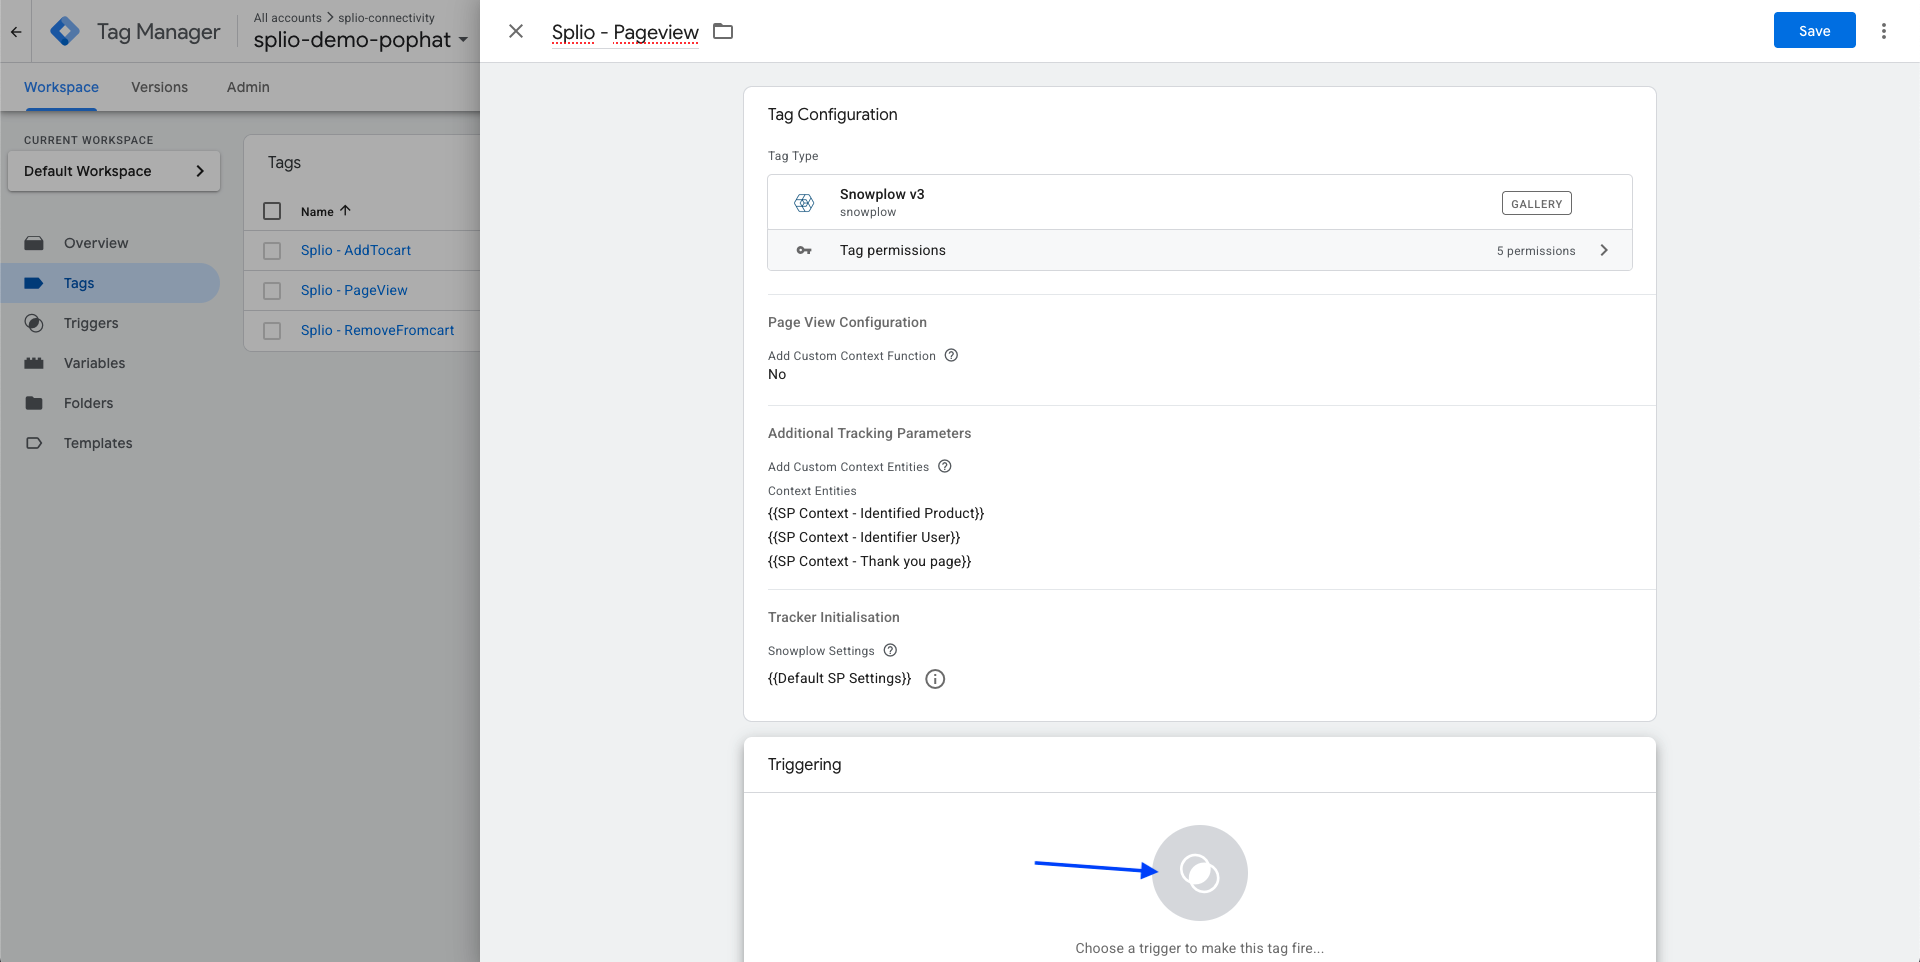This screenshot has height=962, width=1920.
Task: Toggle the select-all tags checkbox
Action: [x=272, y=211]
